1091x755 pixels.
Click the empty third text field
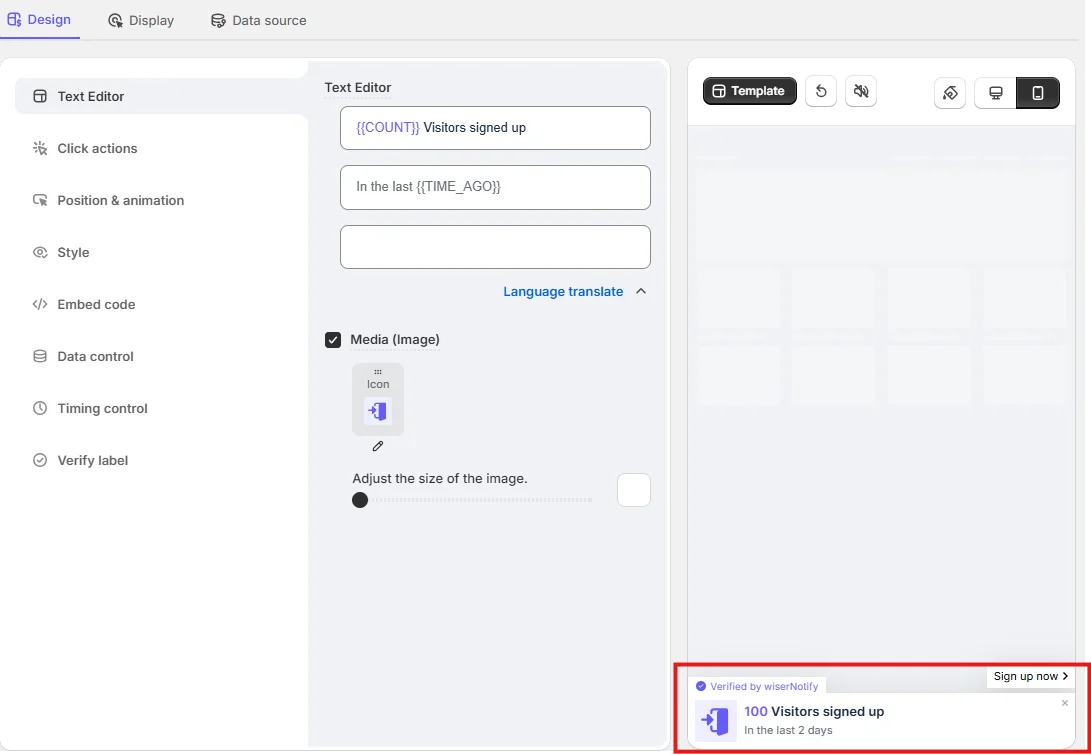click(x=495, y=247)
